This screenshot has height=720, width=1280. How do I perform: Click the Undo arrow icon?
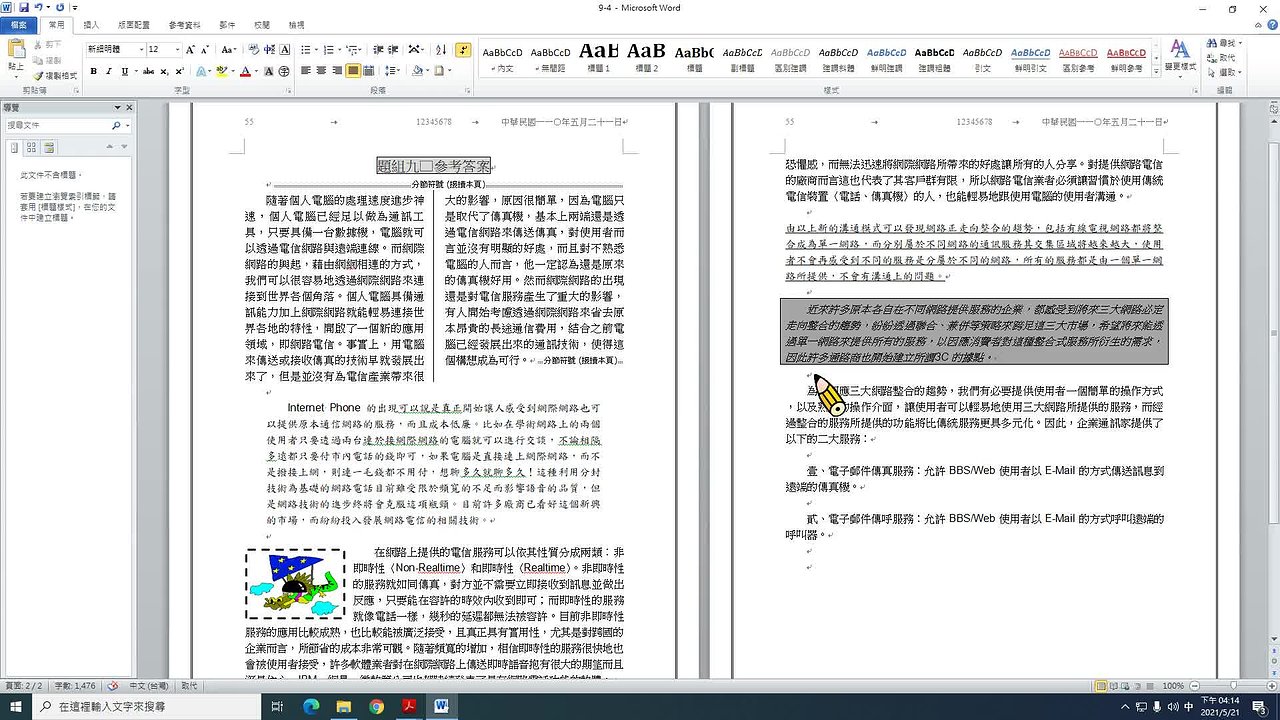coord(37,8)
